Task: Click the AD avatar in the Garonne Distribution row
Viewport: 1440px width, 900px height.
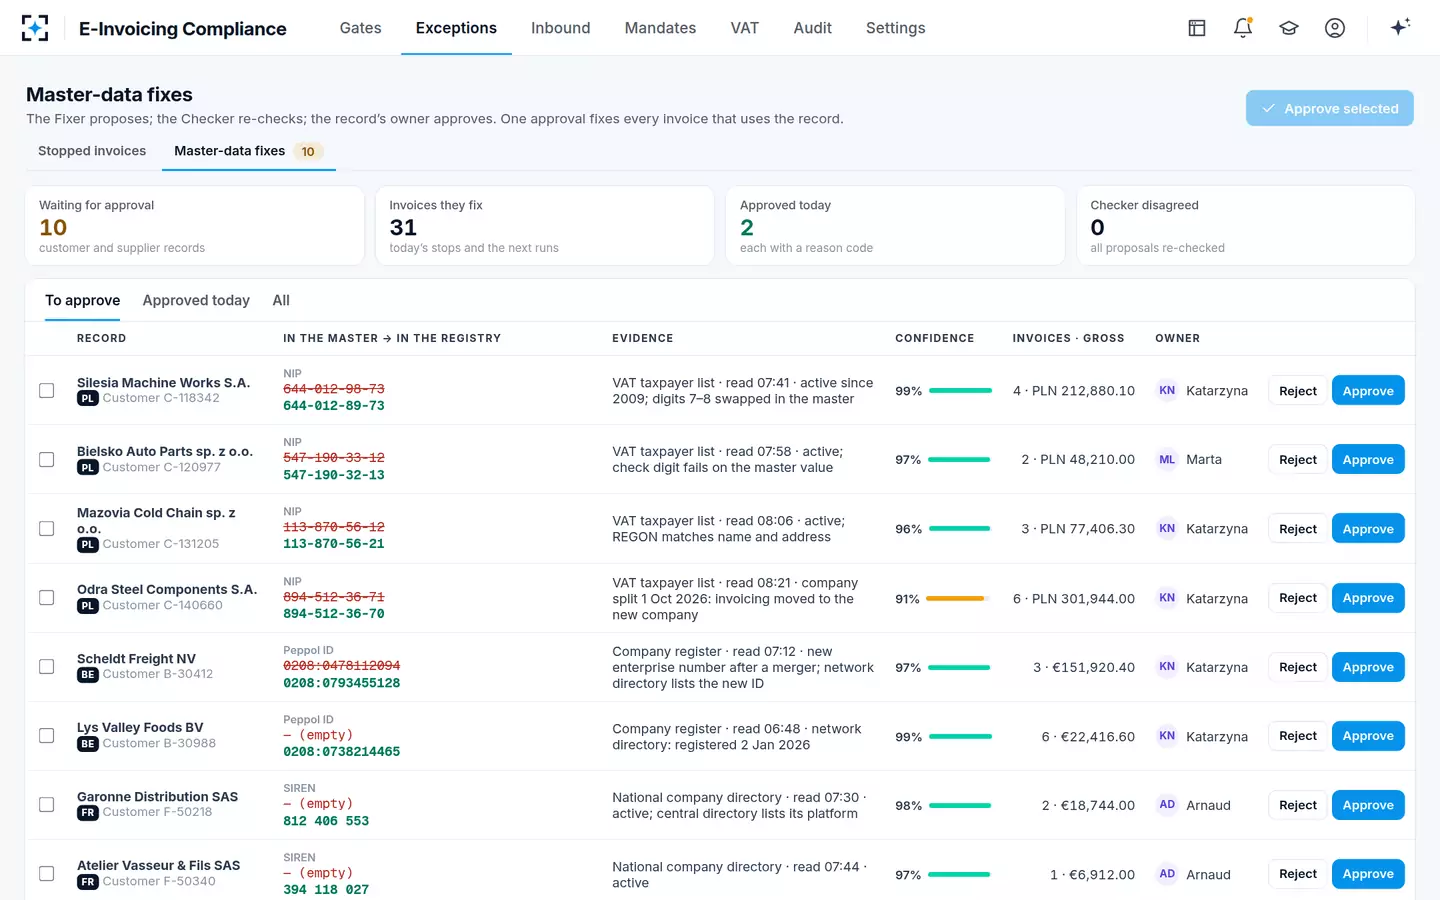Action: (1167, 805)
